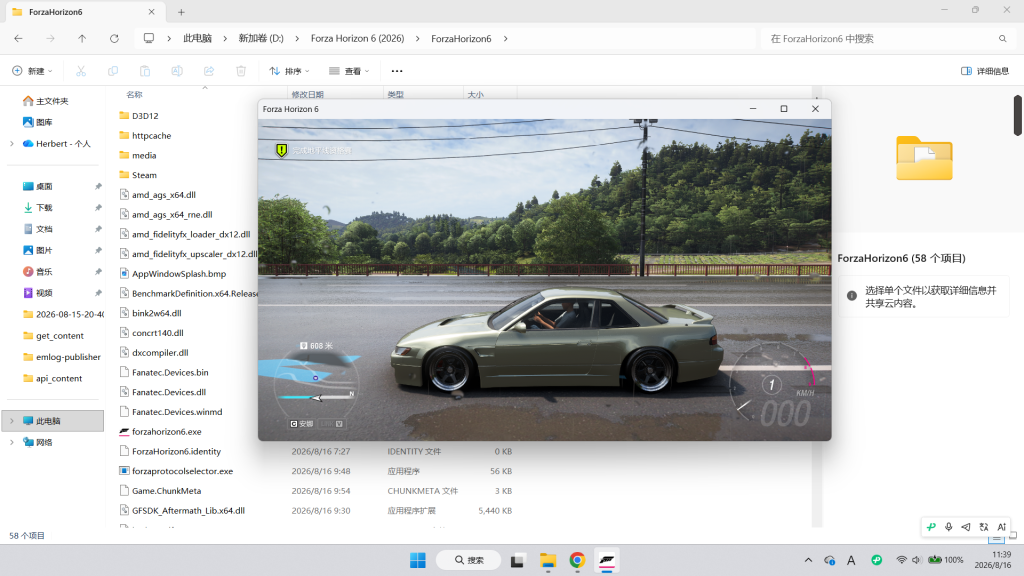Click the microphone icon in floating toolbar
This screenshot has width=1024, height=576.
(948, 527)
